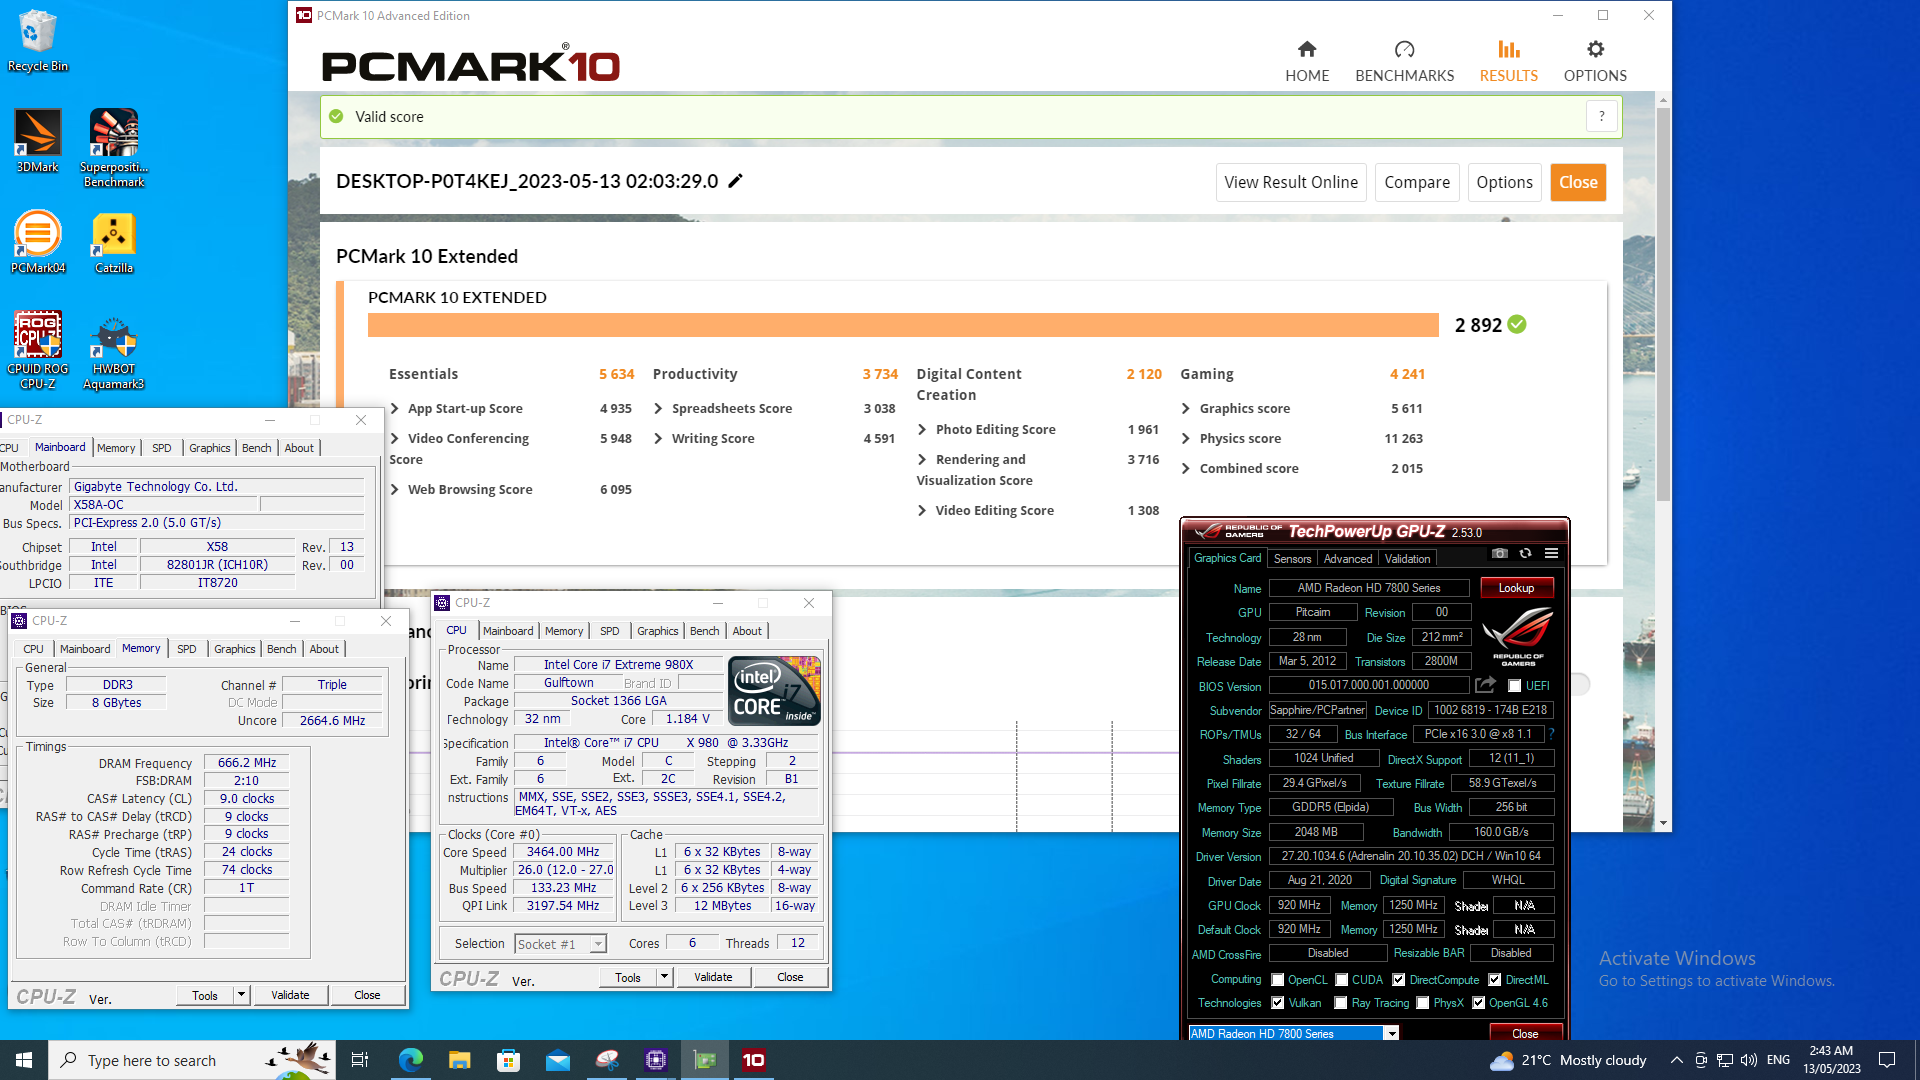Open HWBOT Aquamark3 desktop shortcut
Image resolution: width=1920 pixels, height=1080 pixels.
pos(114,354)
